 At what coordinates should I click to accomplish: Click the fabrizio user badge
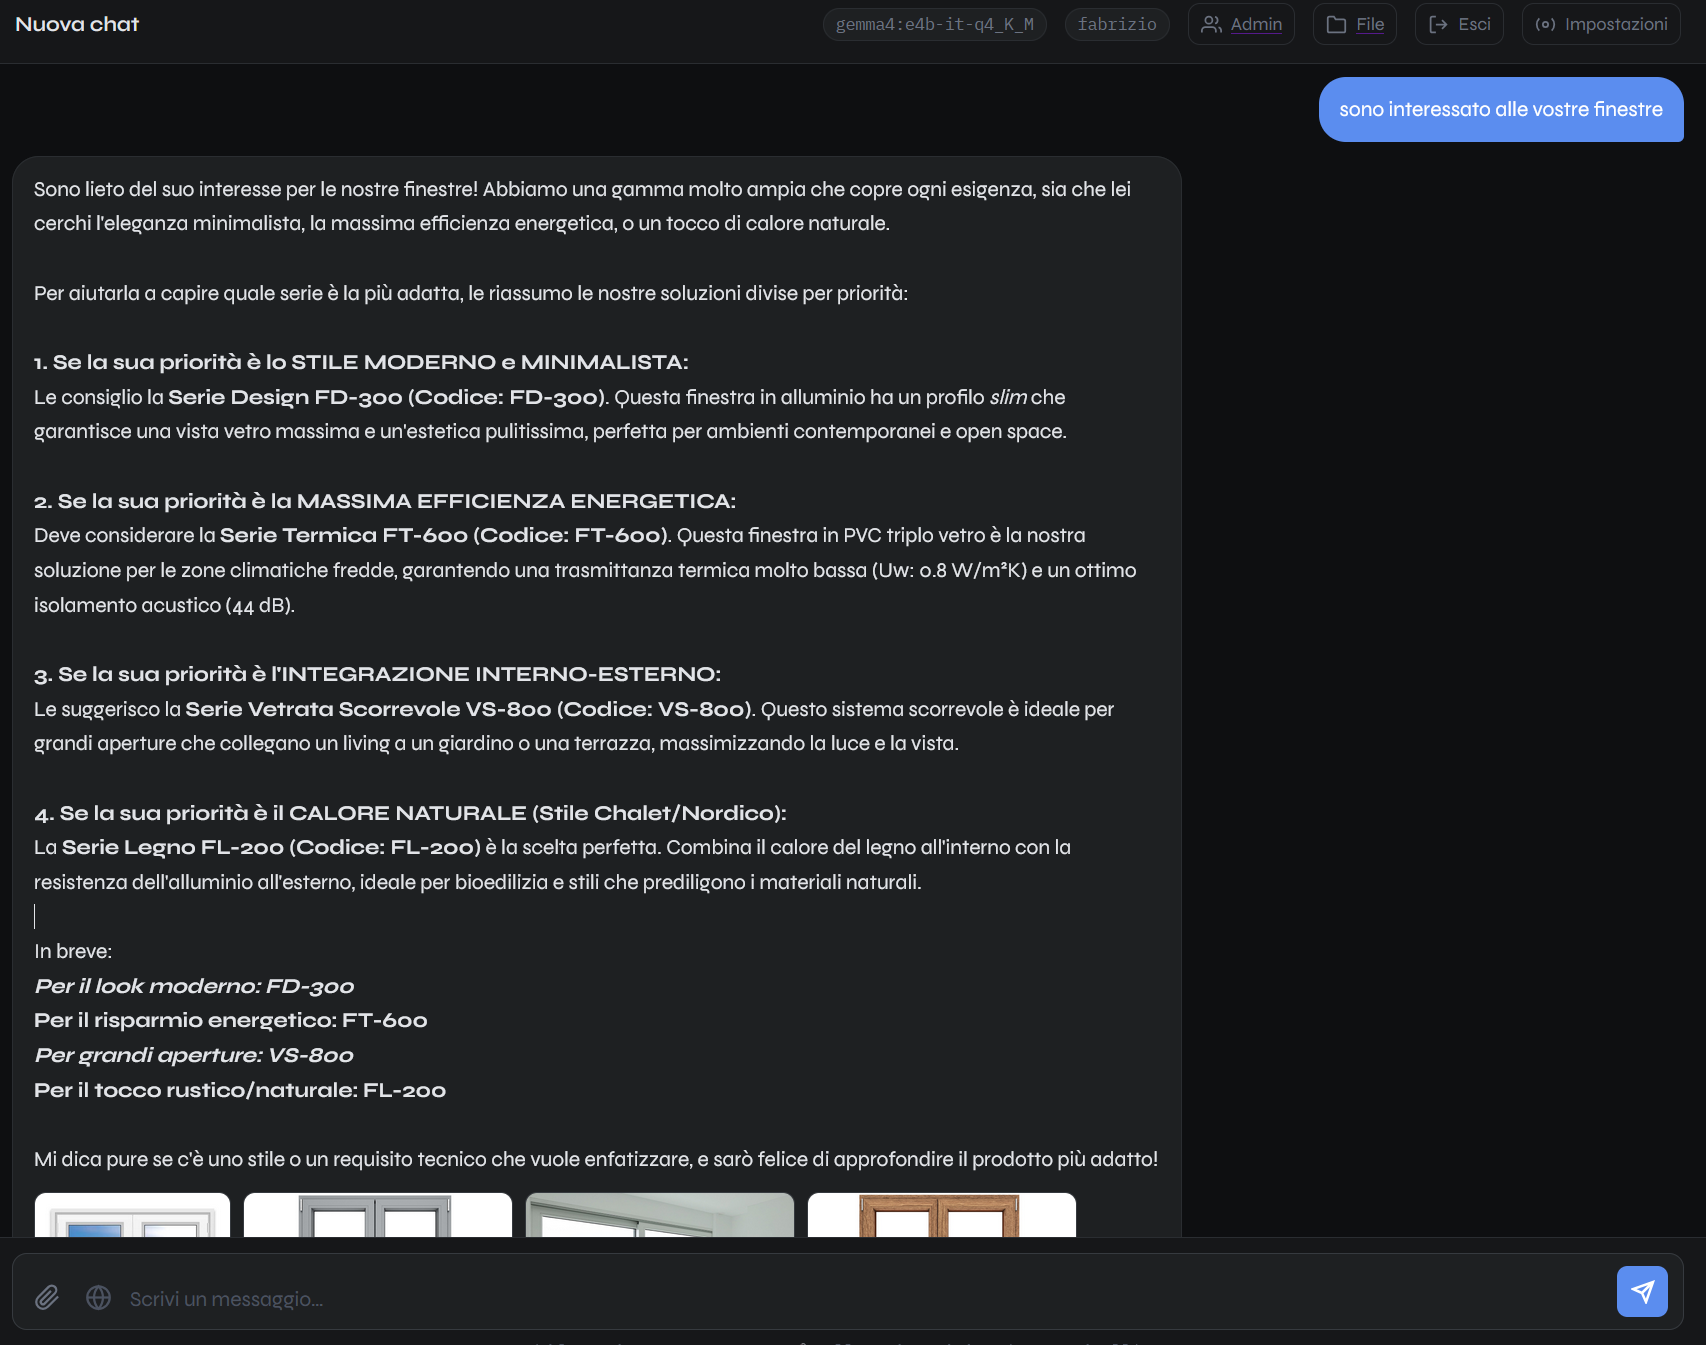coord(1116,24)
